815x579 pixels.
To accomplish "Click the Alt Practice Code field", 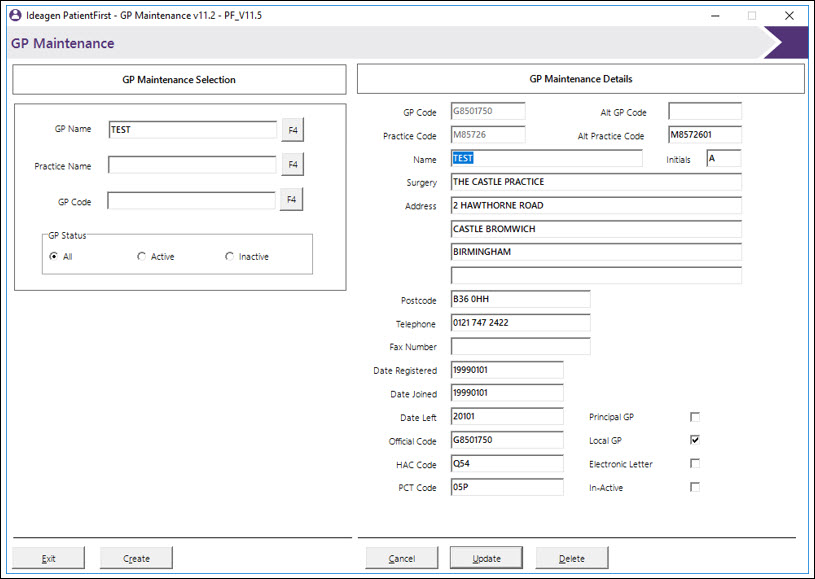I will coord(705,135).
